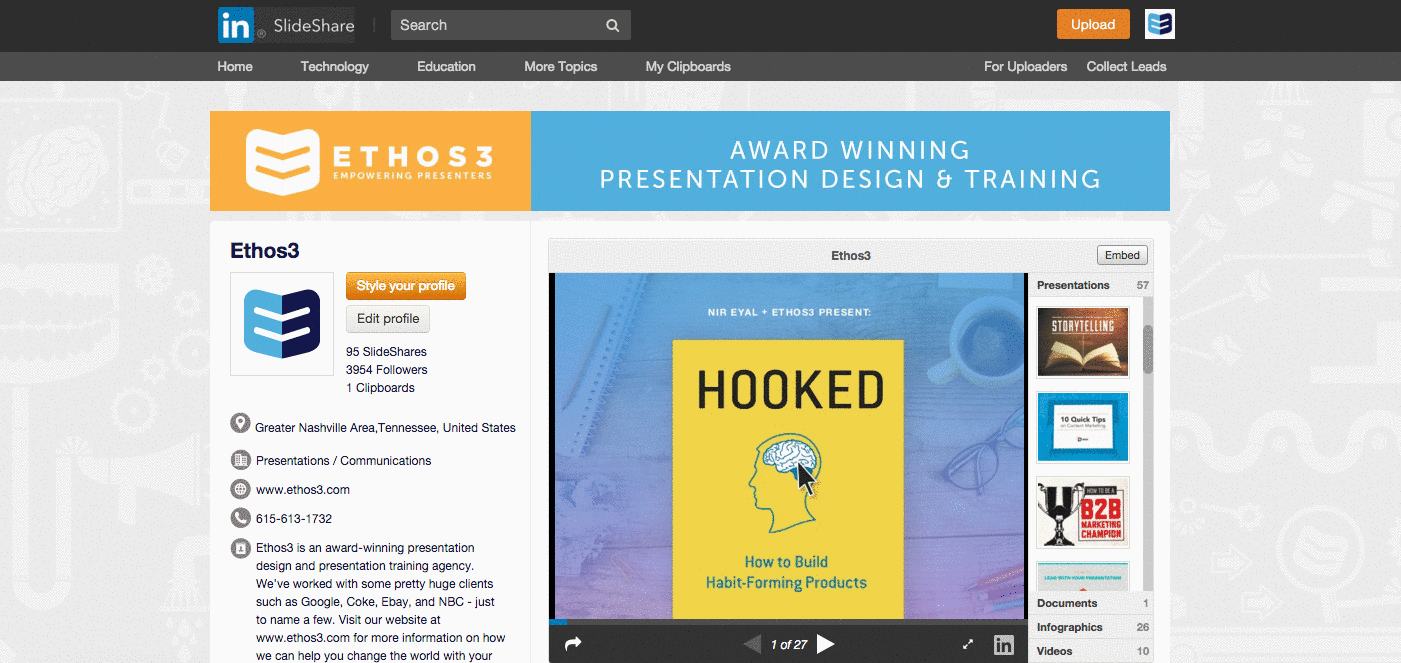Click the Ethos3 profile logo image
Screen dimensions: 1401x663
[x=282, y=324]
